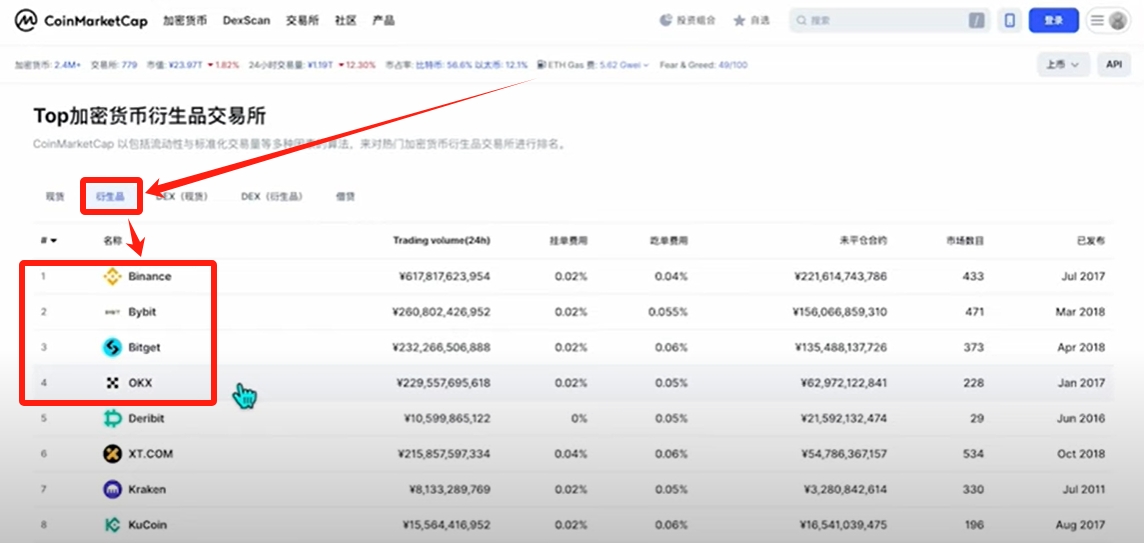The width and height of the screenshot is (1144, 543).
Task: Click the ETH Gas pump icon
Action: point(541,65)
